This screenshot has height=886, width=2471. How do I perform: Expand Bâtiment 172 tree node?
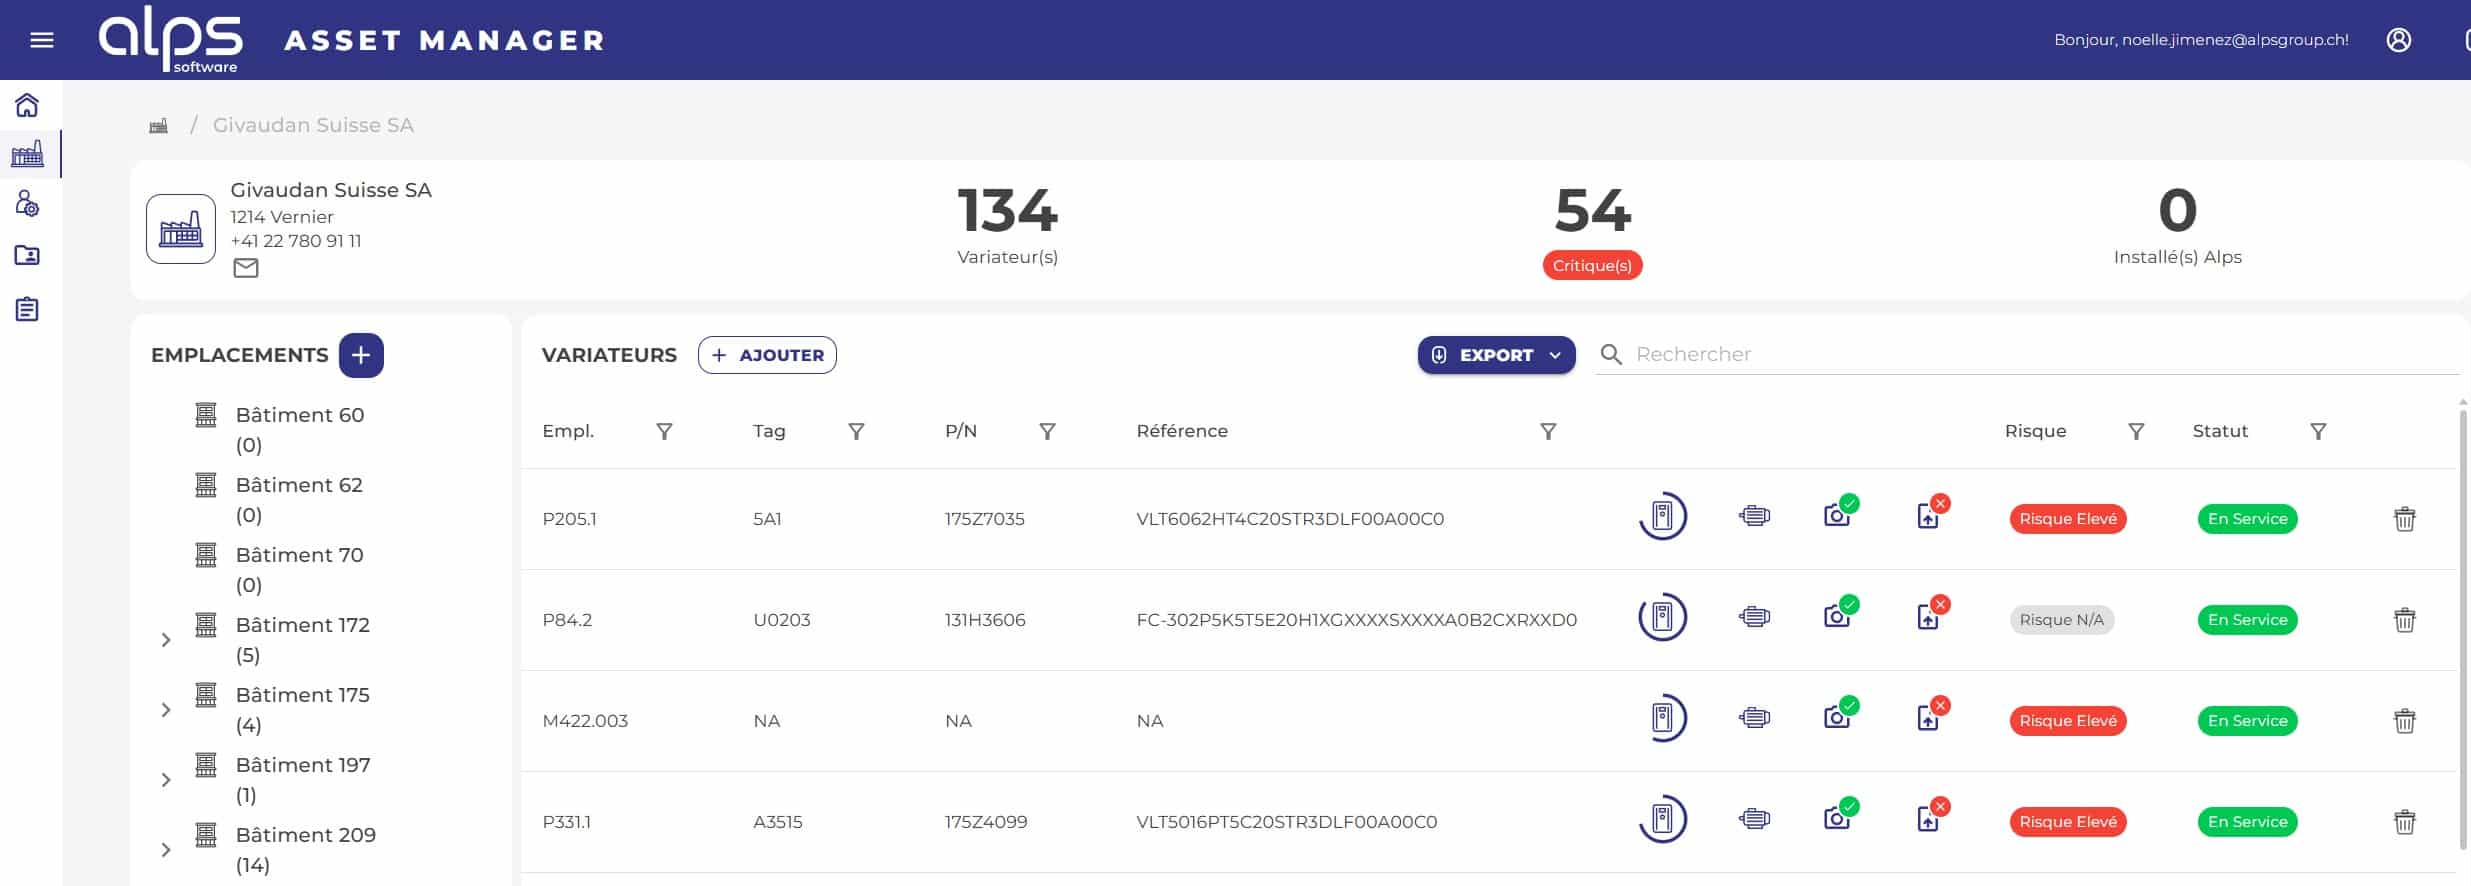click(x=166, y=640)
